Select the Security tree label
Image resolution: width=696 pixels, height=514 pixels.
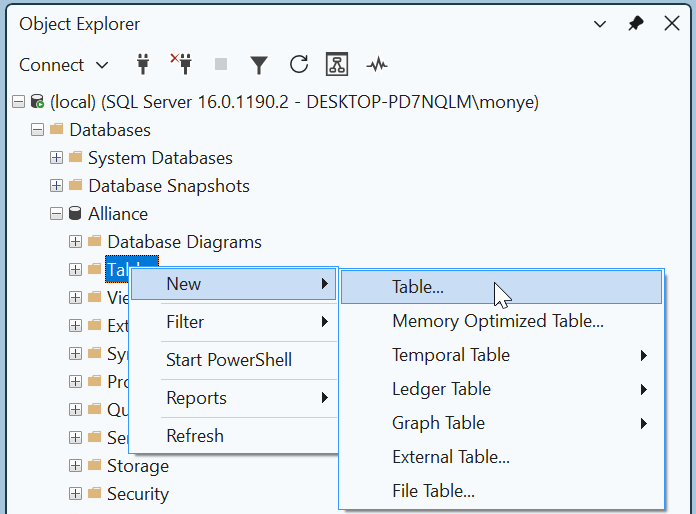point(138,494)
